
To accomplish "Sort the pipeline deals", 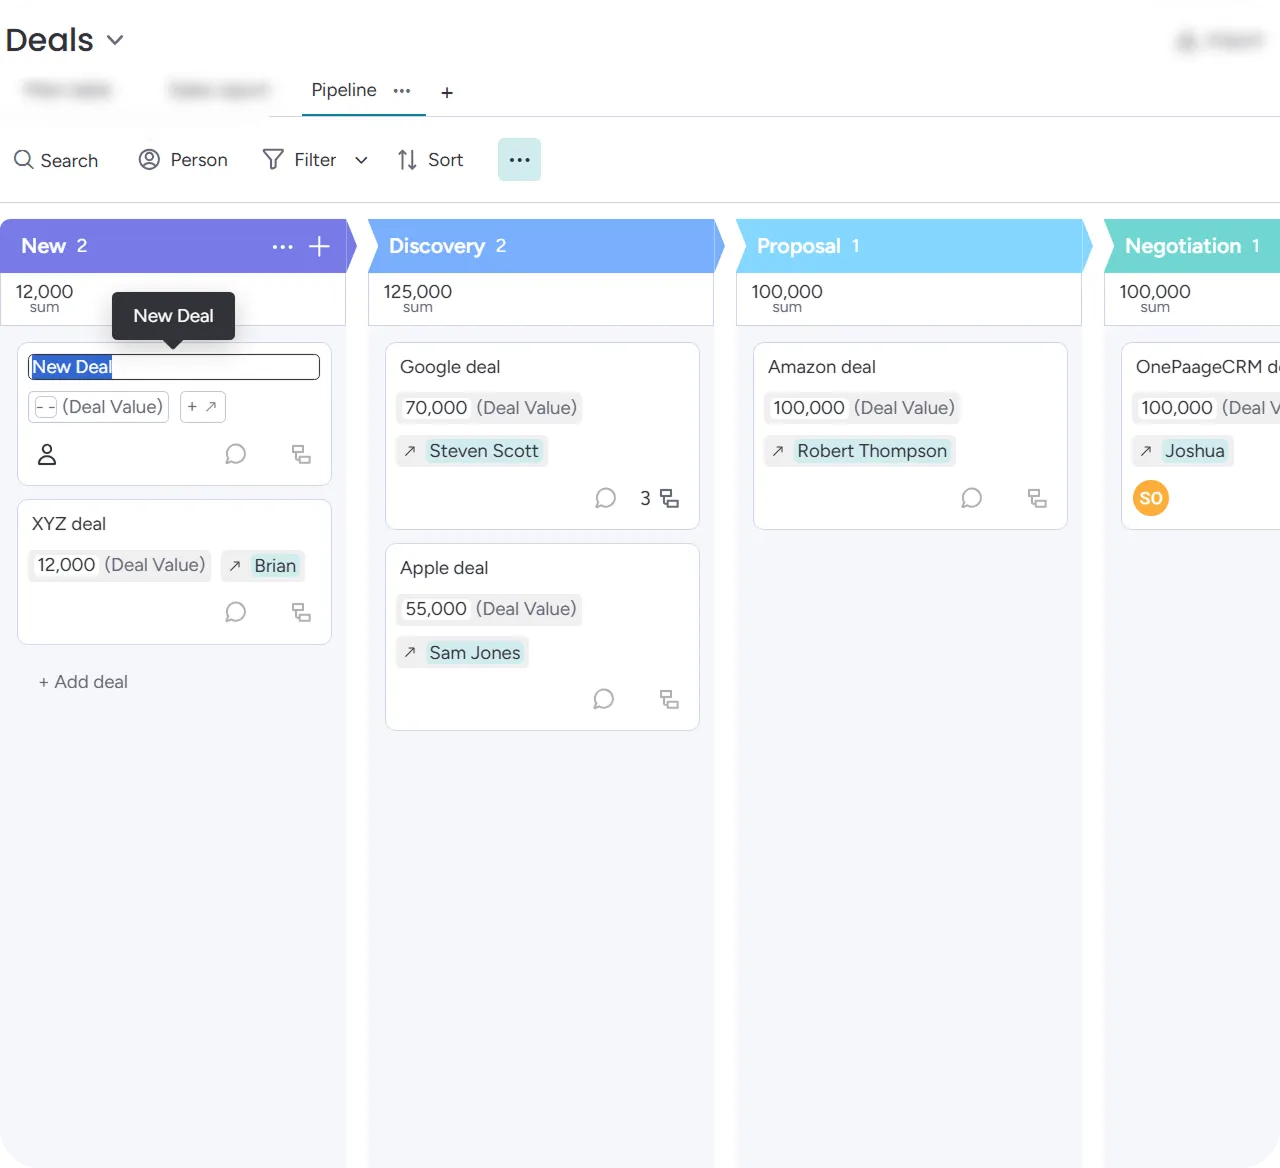I will click(430, 160).
